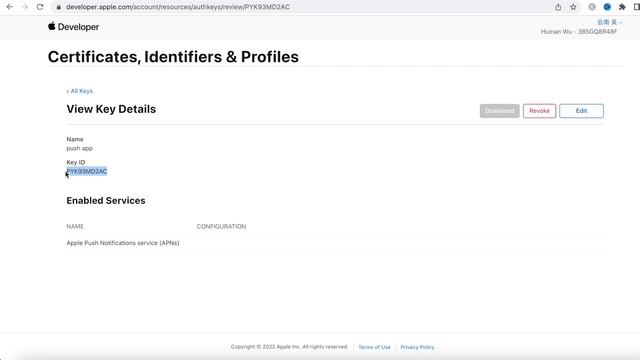This screenshot has width=640, height=360.
Task: Click the Revoke button
Action: click(x=540, y=111)
